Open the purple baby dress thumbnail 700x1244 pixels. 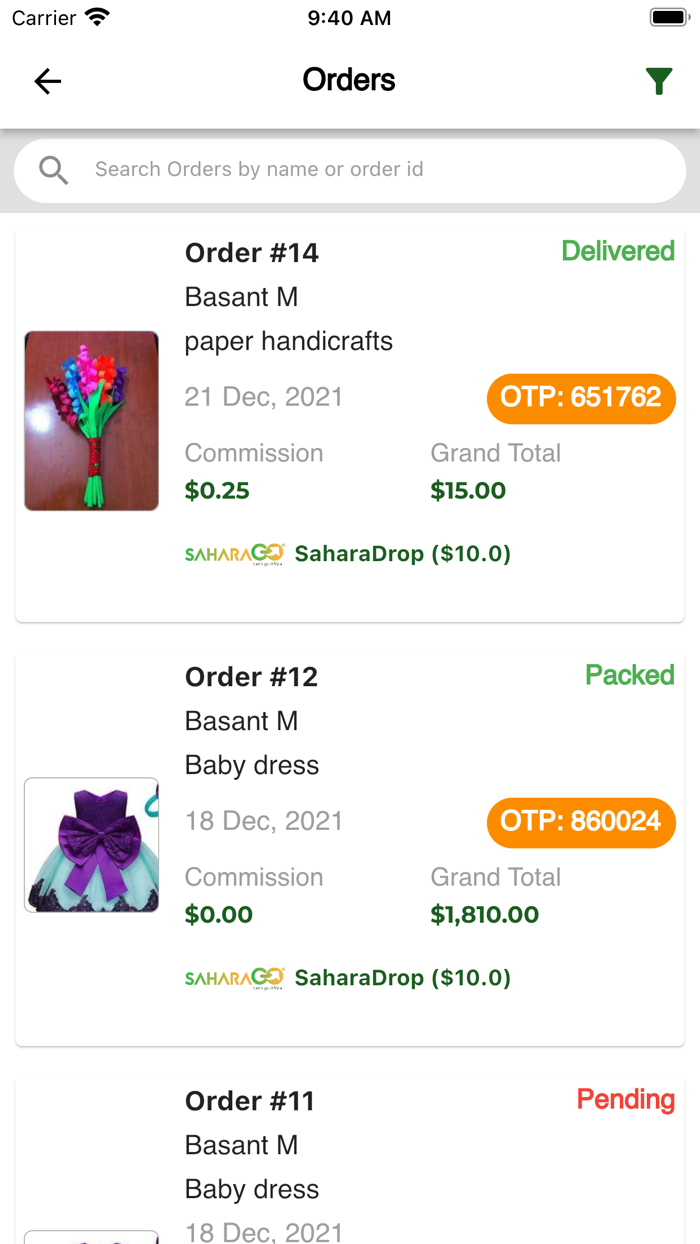(91, 845)
